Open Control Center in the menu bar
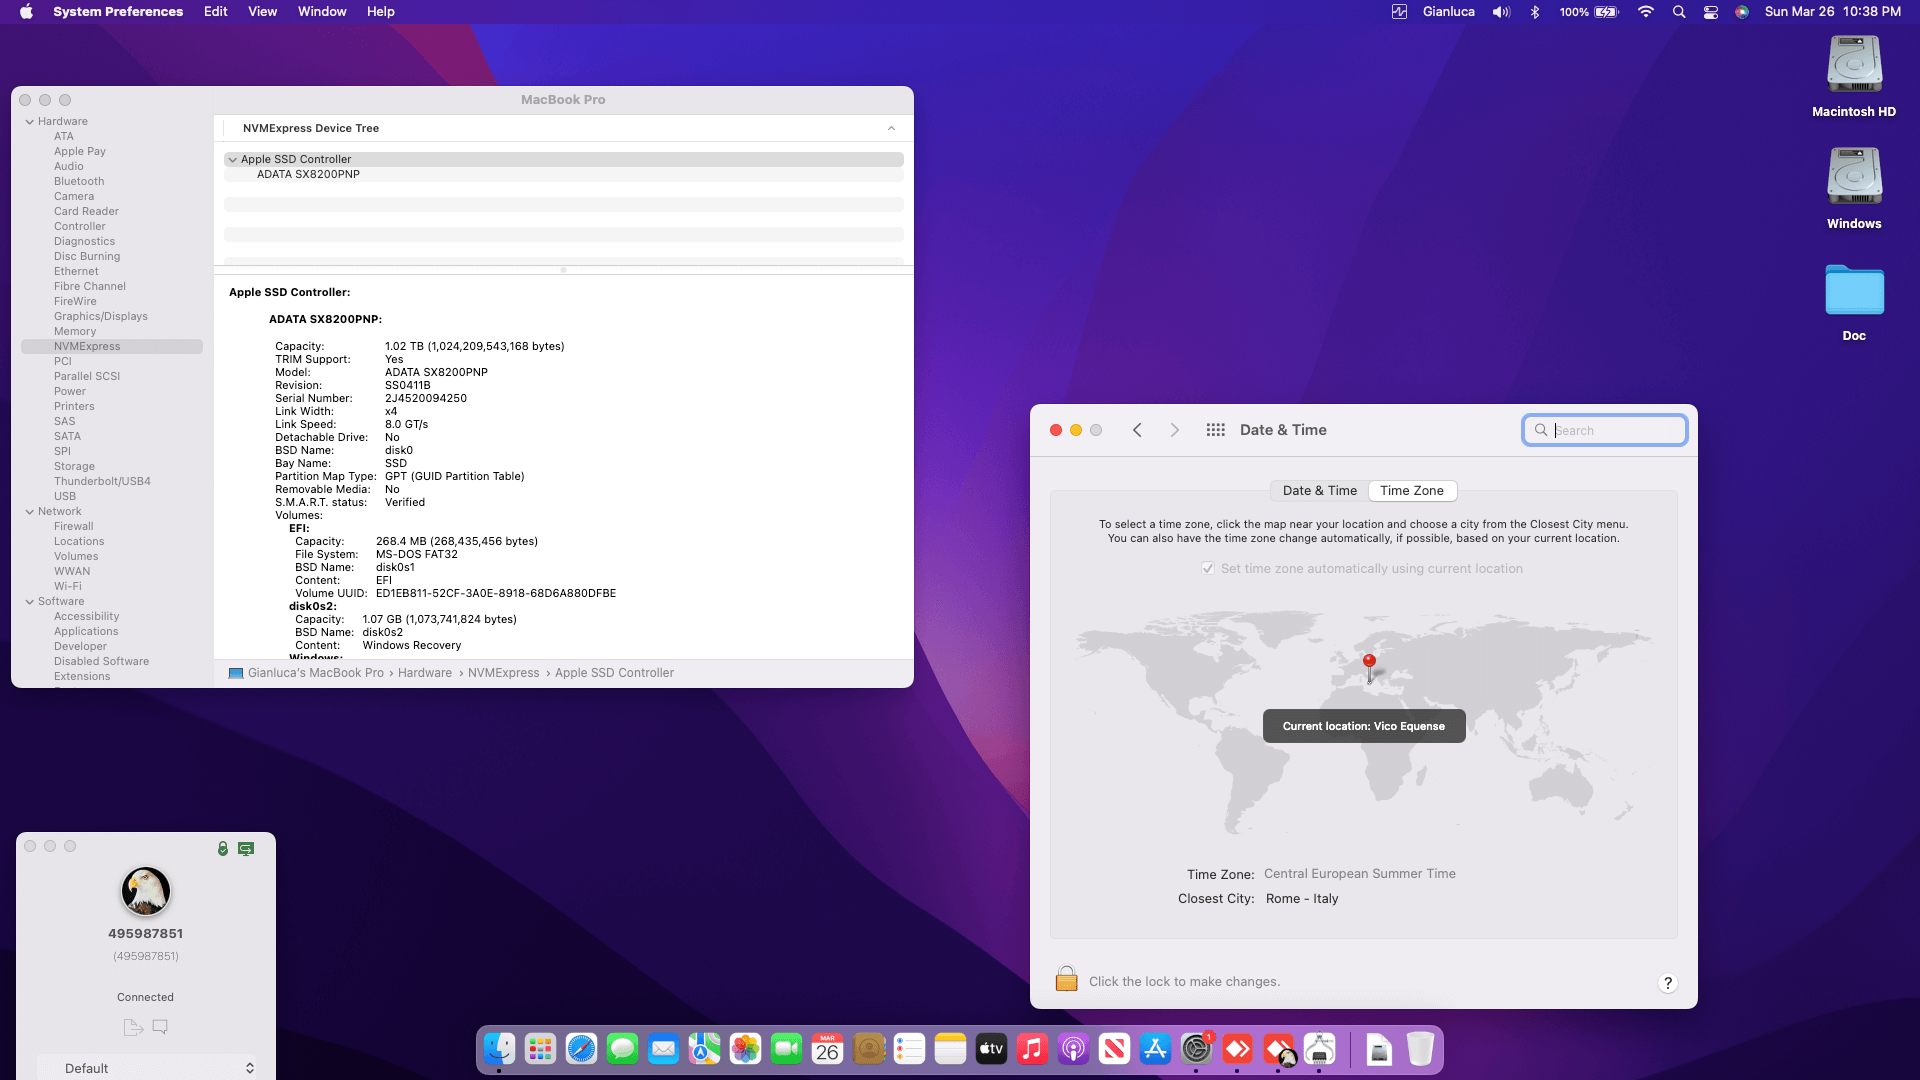 coord(1711,12)
